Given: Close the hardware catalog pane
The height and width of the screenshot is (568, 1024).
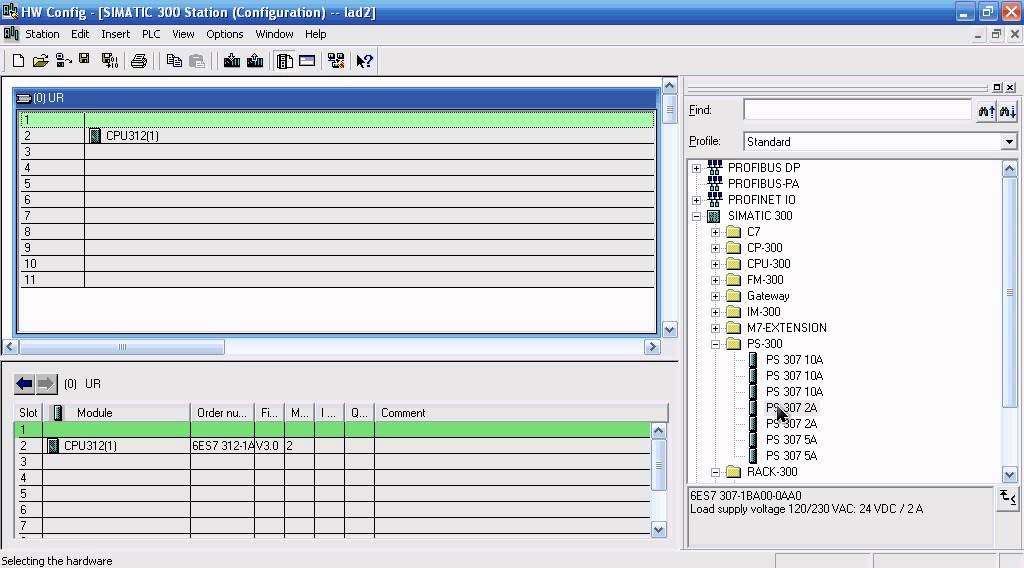Looking at the screenshot, I should (1010, 87).
